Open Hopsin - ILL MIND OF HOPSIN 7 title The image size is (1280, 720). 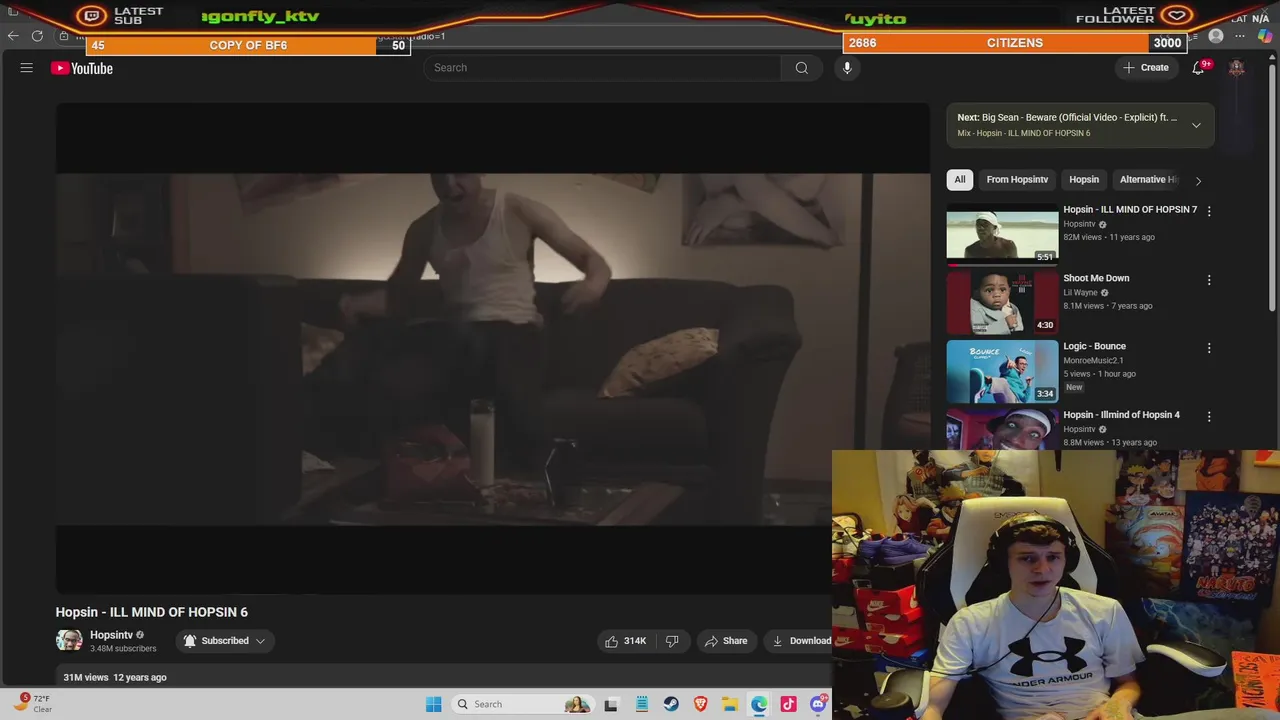1130,210
